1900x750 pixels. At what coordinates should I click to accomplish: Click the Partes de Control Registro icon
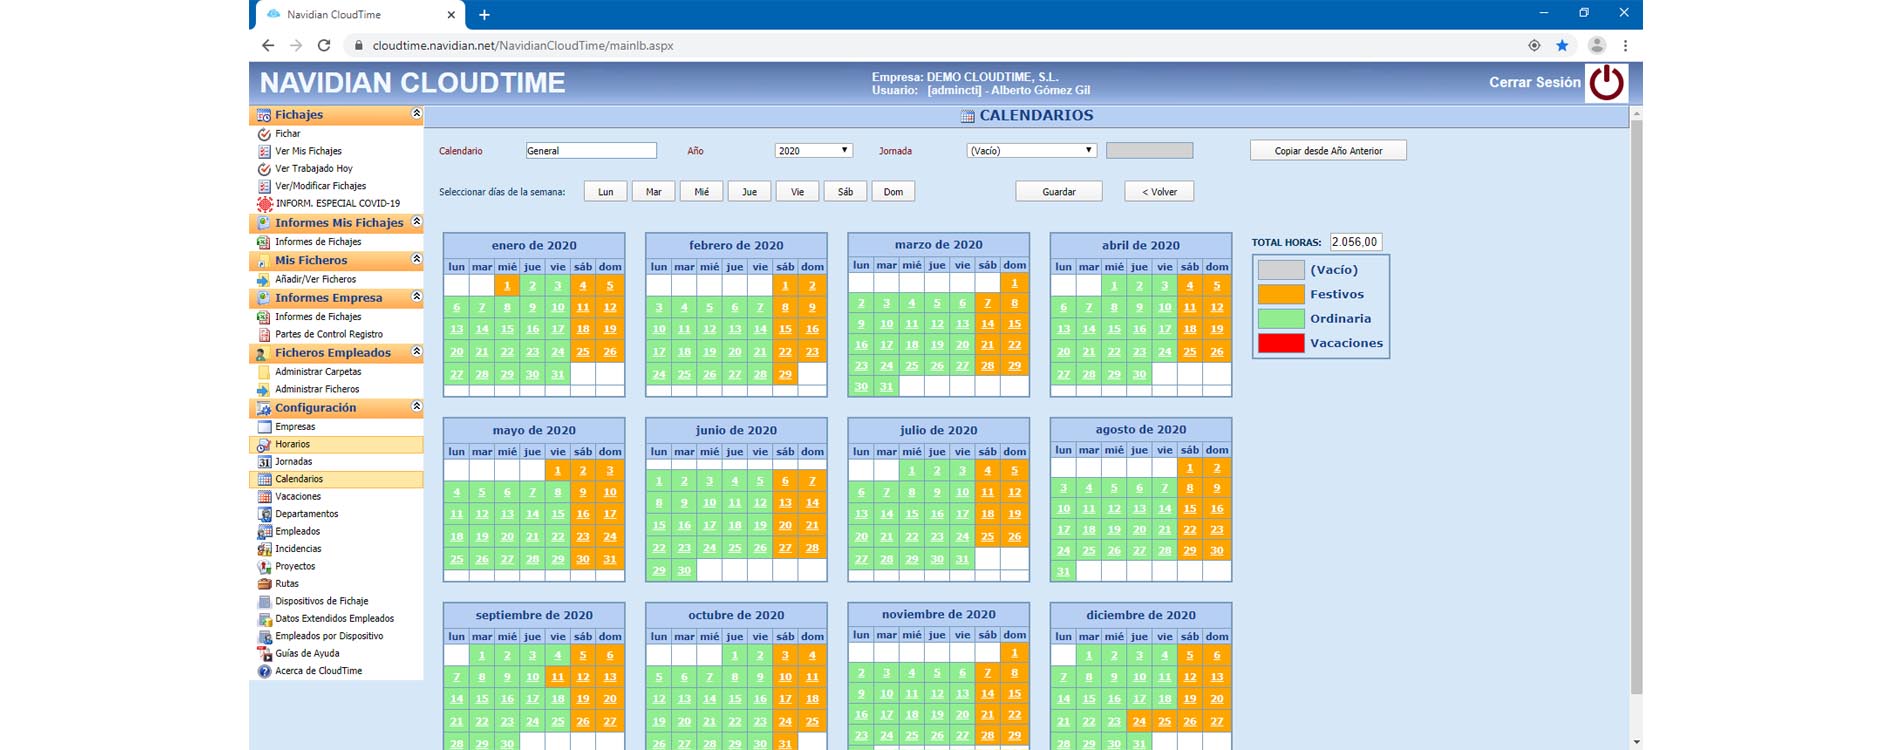coord(264,335)
